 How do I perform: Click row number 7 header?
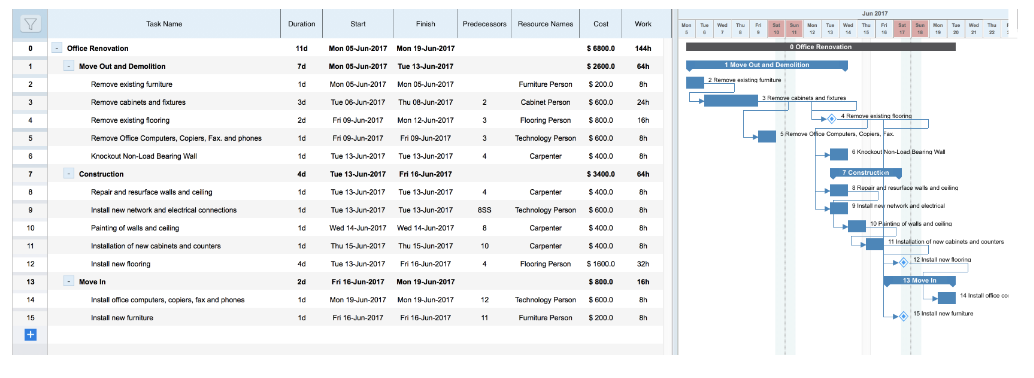[x=30, y=173]
